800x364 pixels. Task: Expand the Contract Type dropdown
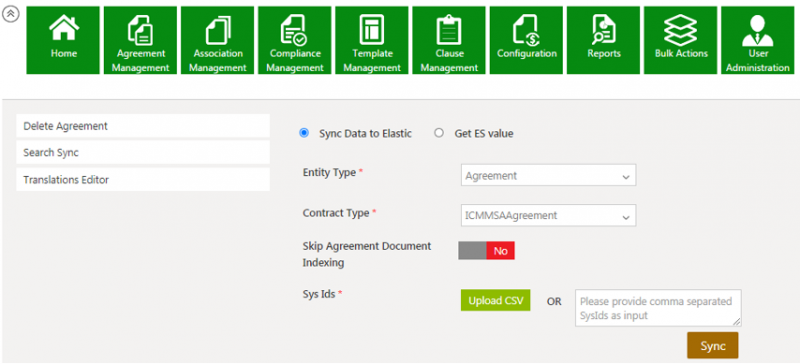point(548,215)
